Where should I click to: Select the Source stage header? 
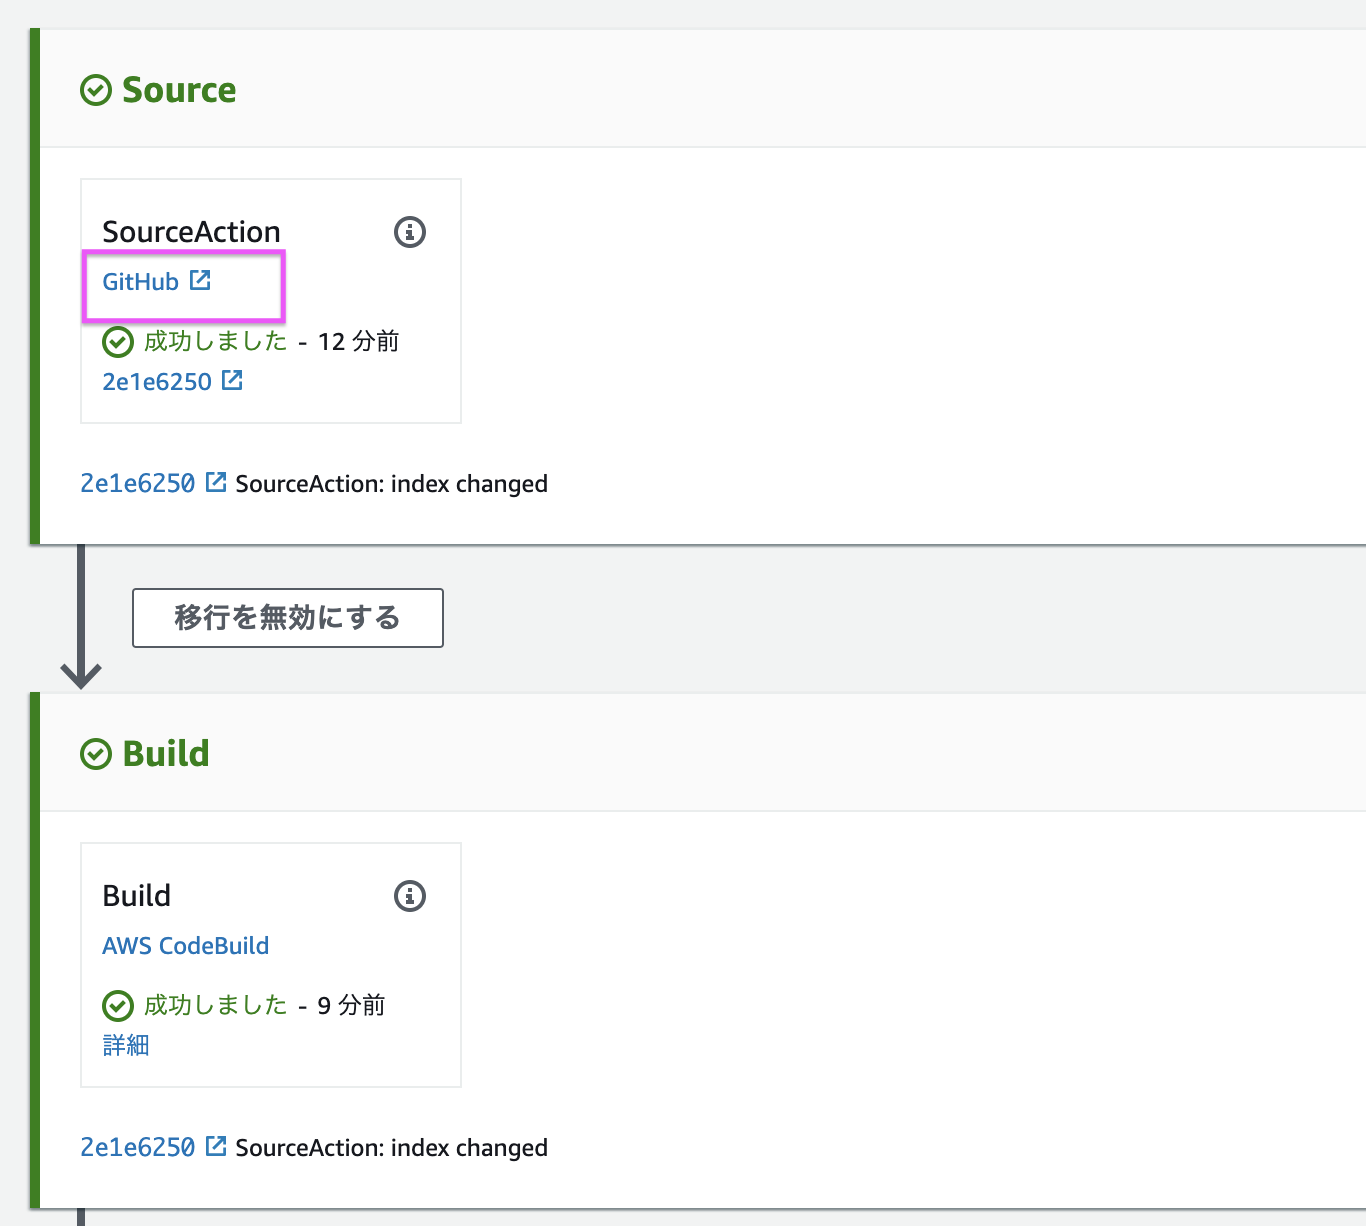(179, 89)
